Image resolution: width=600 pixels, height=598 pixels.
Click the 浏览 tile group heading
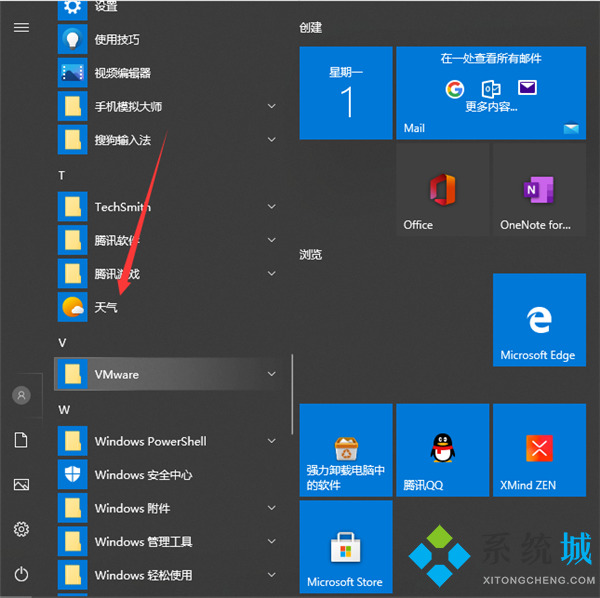coord(310,254)
